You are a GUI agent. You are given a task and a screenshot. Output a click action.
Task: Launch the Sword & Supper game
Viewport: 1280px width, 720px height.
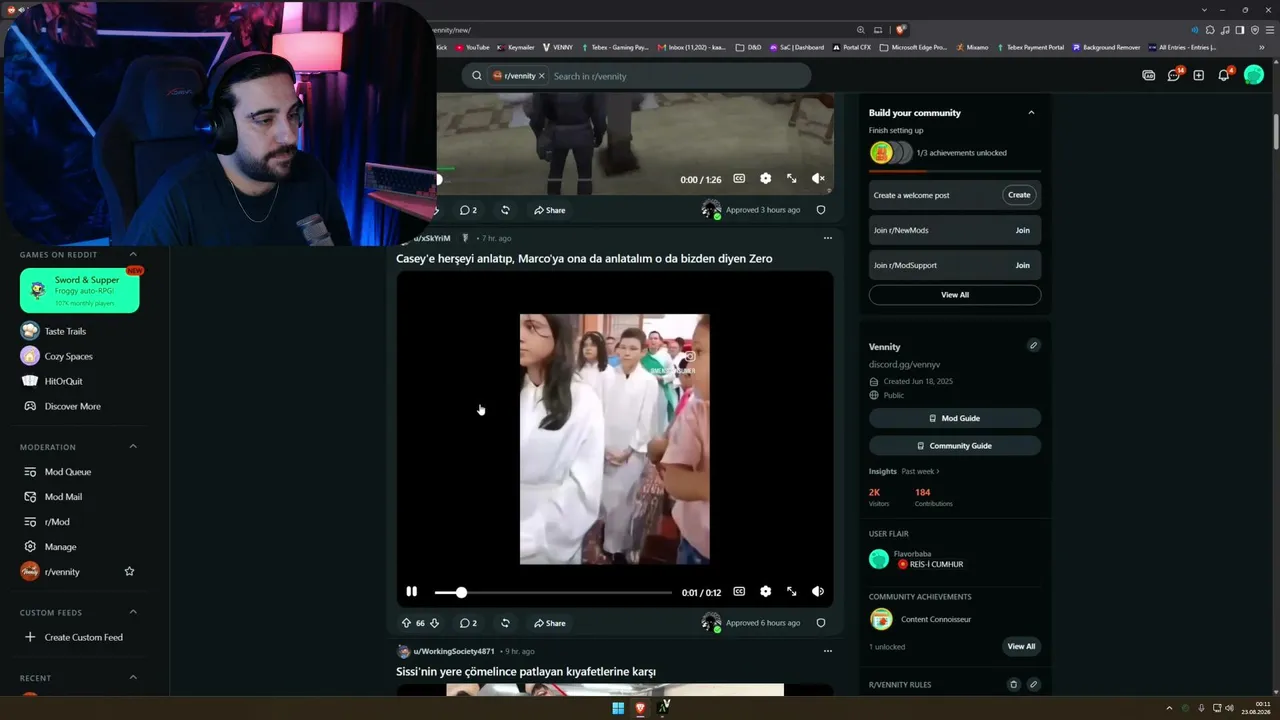click(x=80, y=291)
